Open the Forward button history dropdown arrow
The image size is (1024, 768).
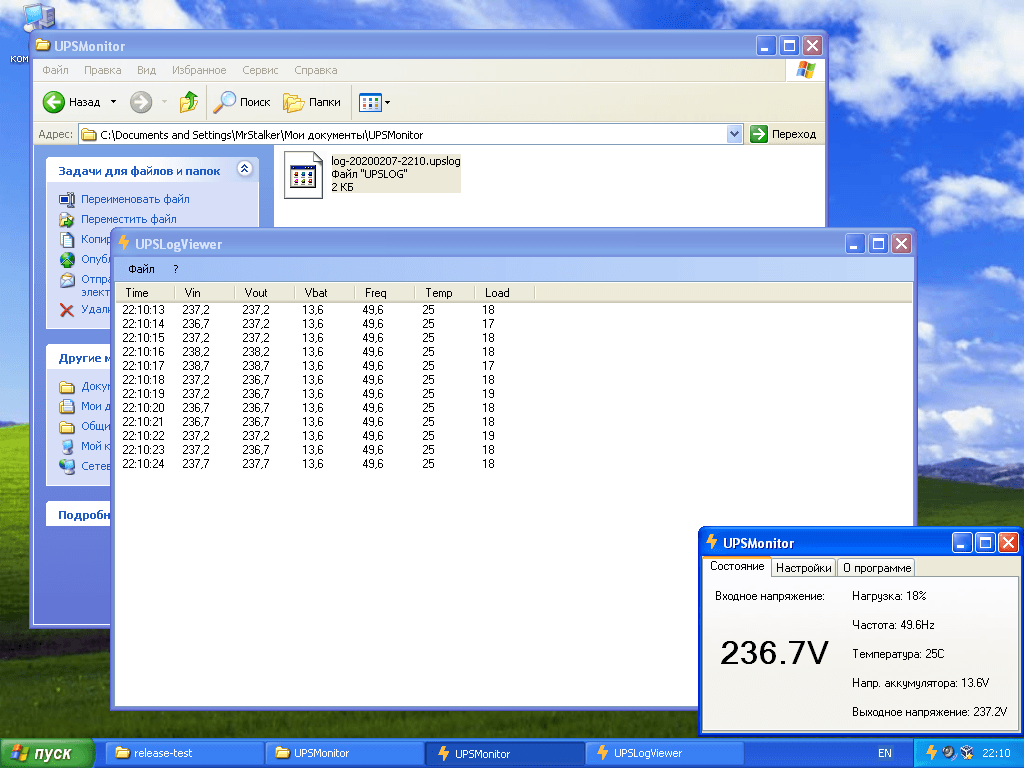click(x=164, y=102)
